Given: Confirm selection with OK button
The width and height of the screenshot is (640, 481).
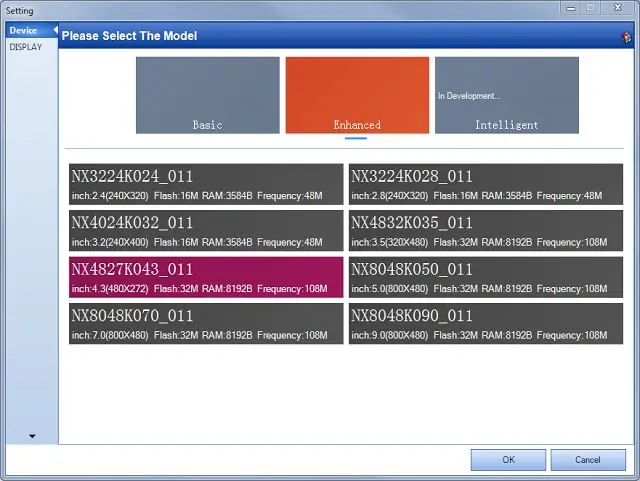Looking at the screenshot, I should (508, 460).
